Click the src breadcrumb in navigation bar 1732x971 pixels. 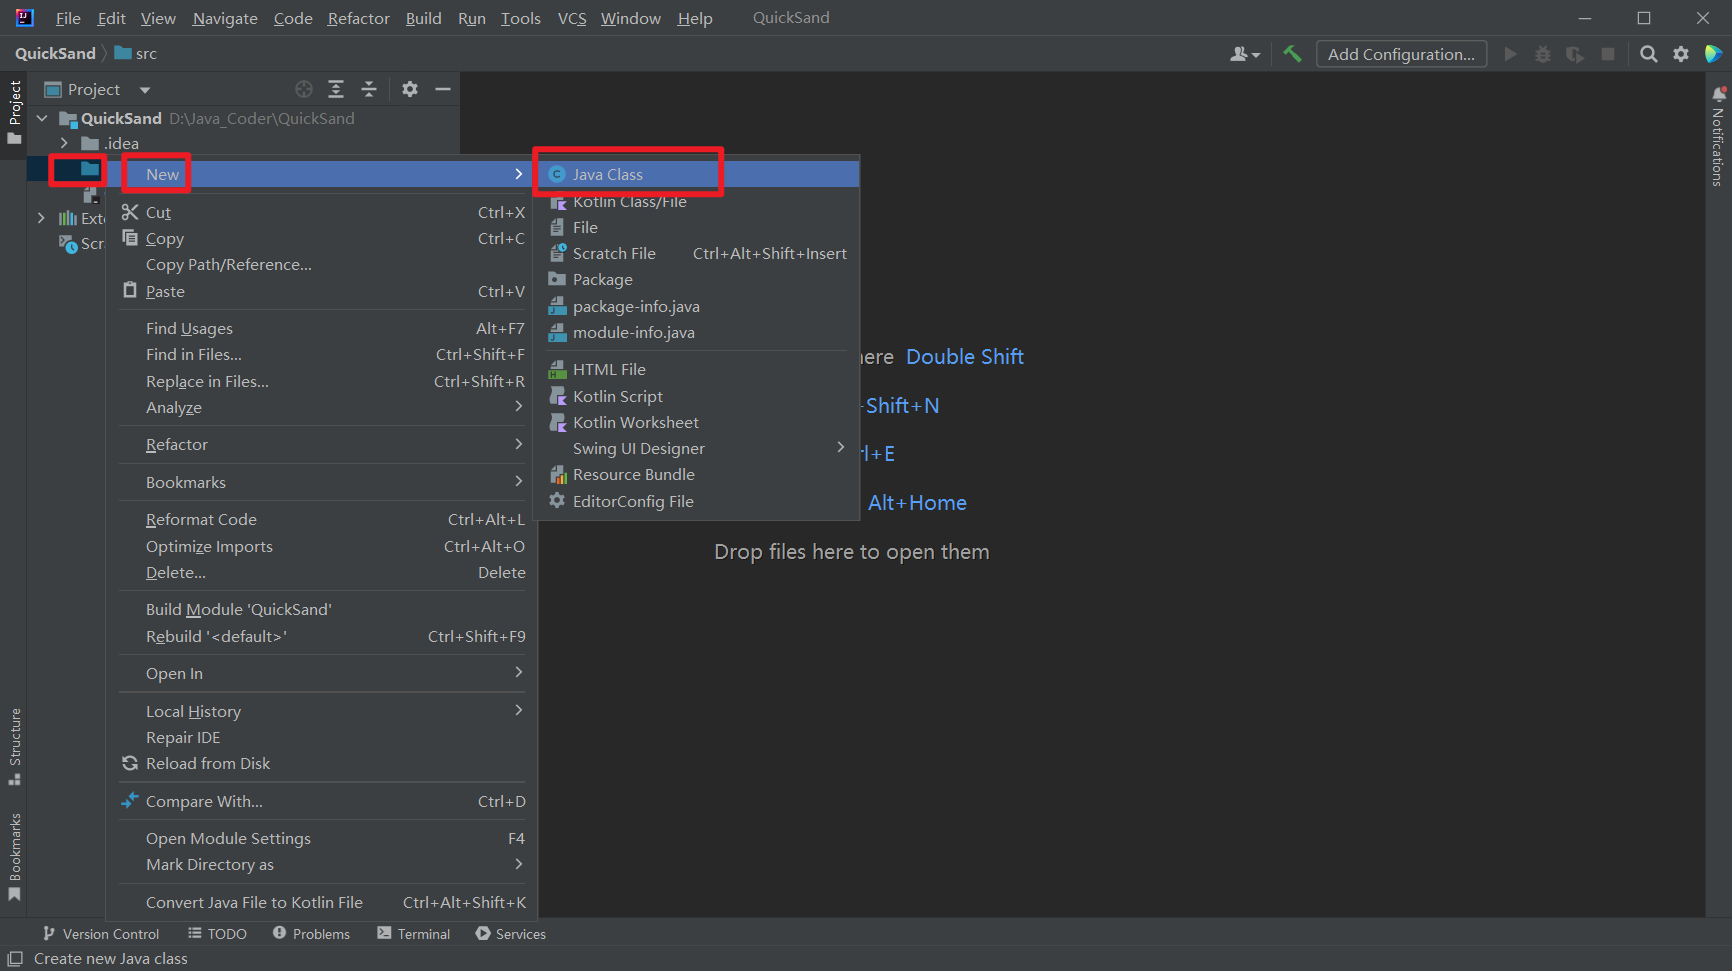coord(136,53)
